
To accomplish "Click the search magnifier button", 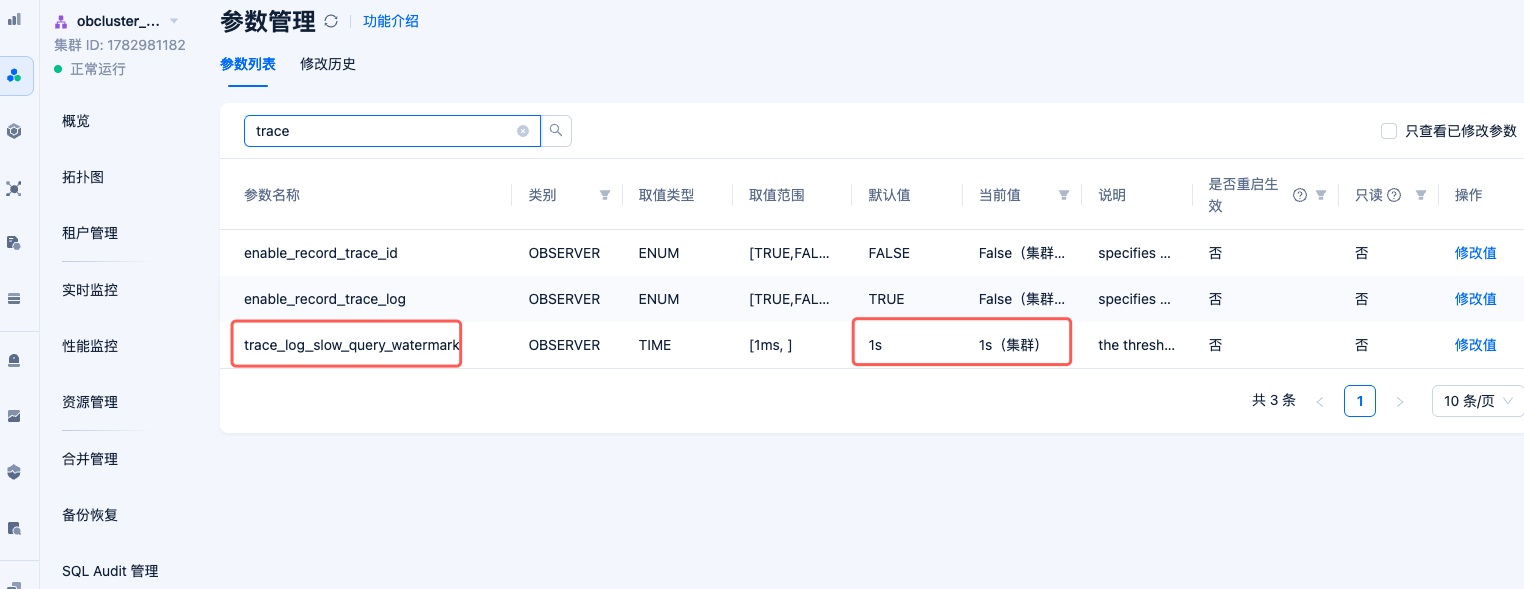I will coord(556,131).
